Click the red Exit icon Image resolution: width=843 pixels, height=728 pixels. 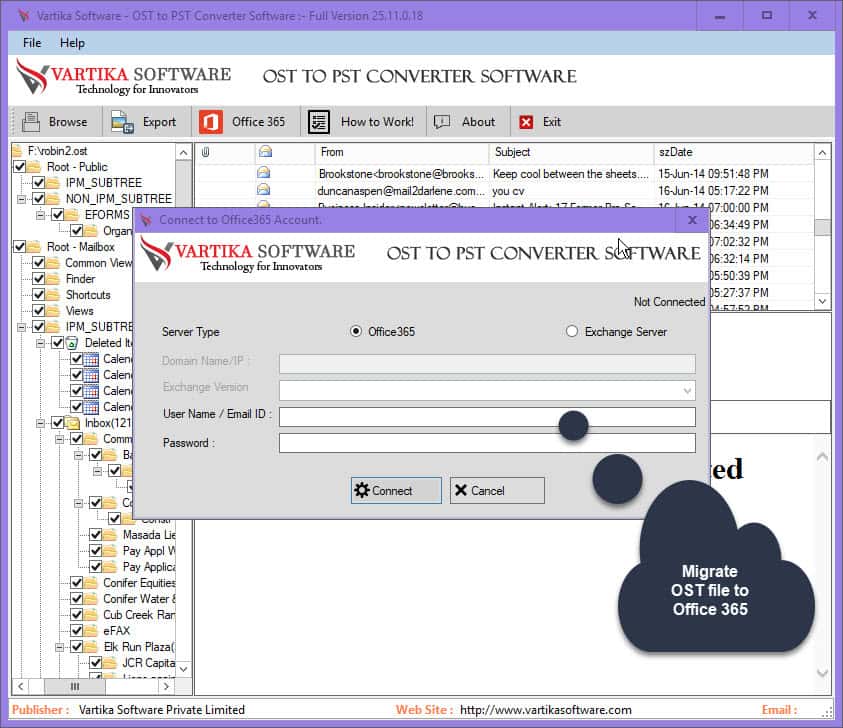click(526, 122)
